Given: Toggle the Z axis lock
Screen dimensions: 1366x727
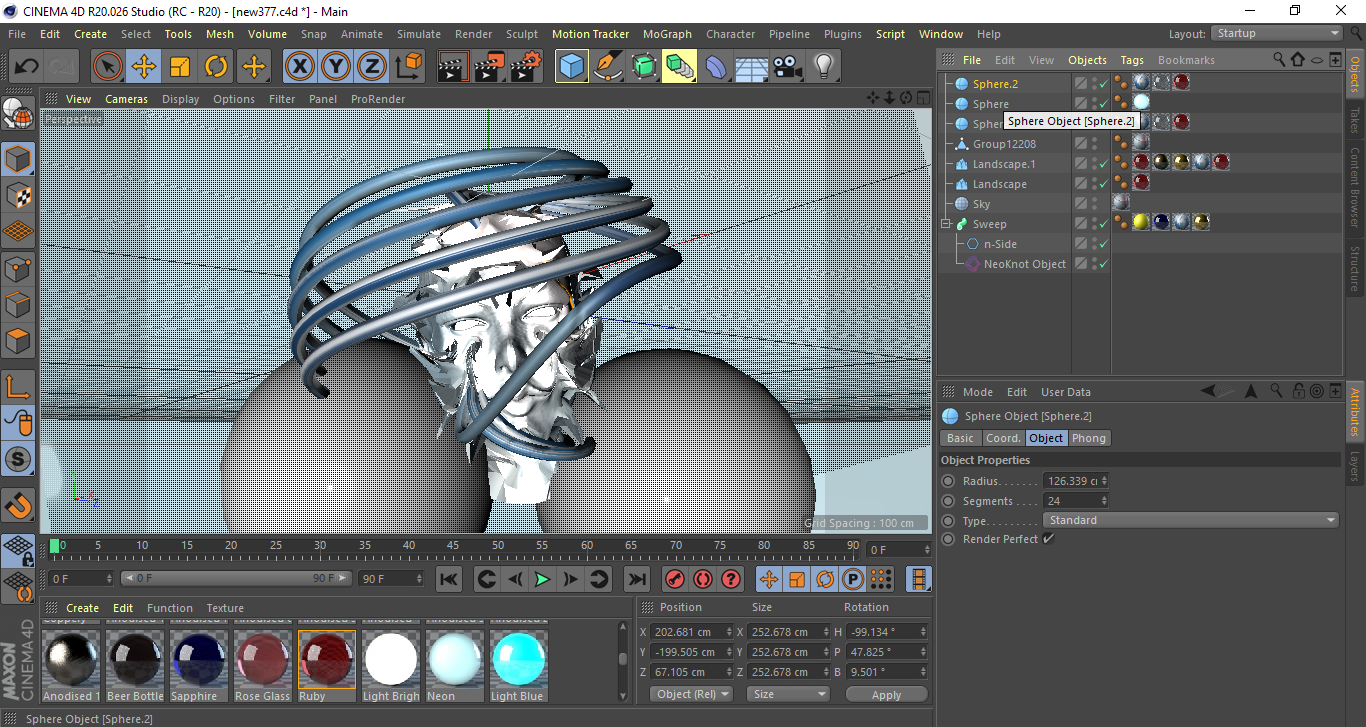Looking at the screenshot, I should [372, 67].
